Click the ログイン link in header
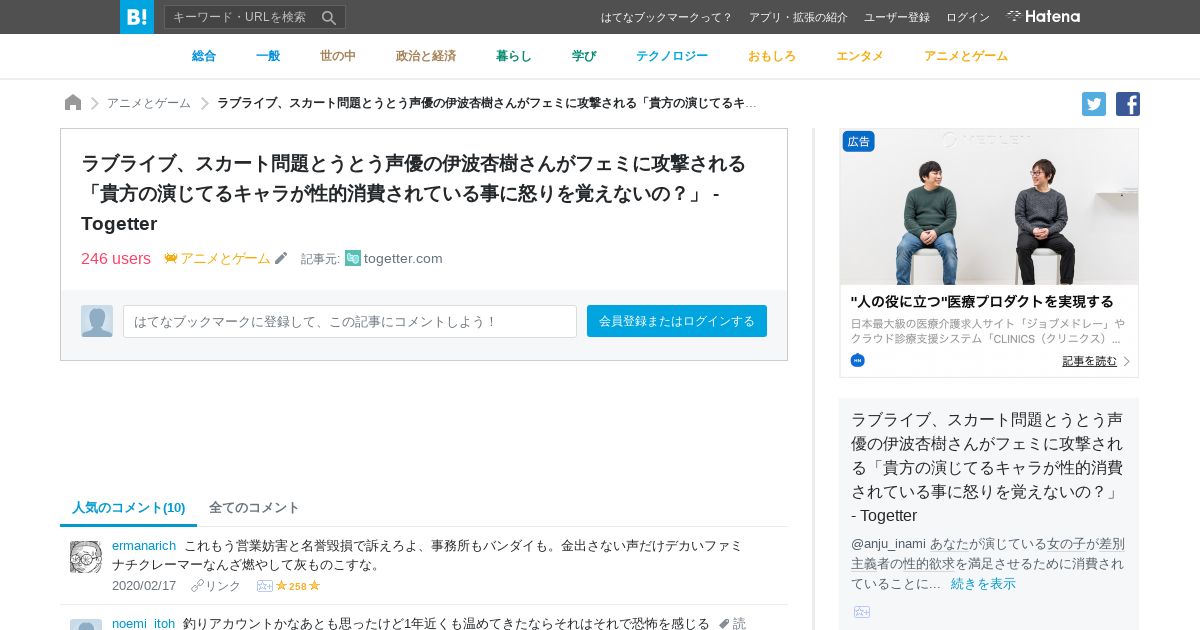This screenshot has width=1200, height=630. point(968,17)
